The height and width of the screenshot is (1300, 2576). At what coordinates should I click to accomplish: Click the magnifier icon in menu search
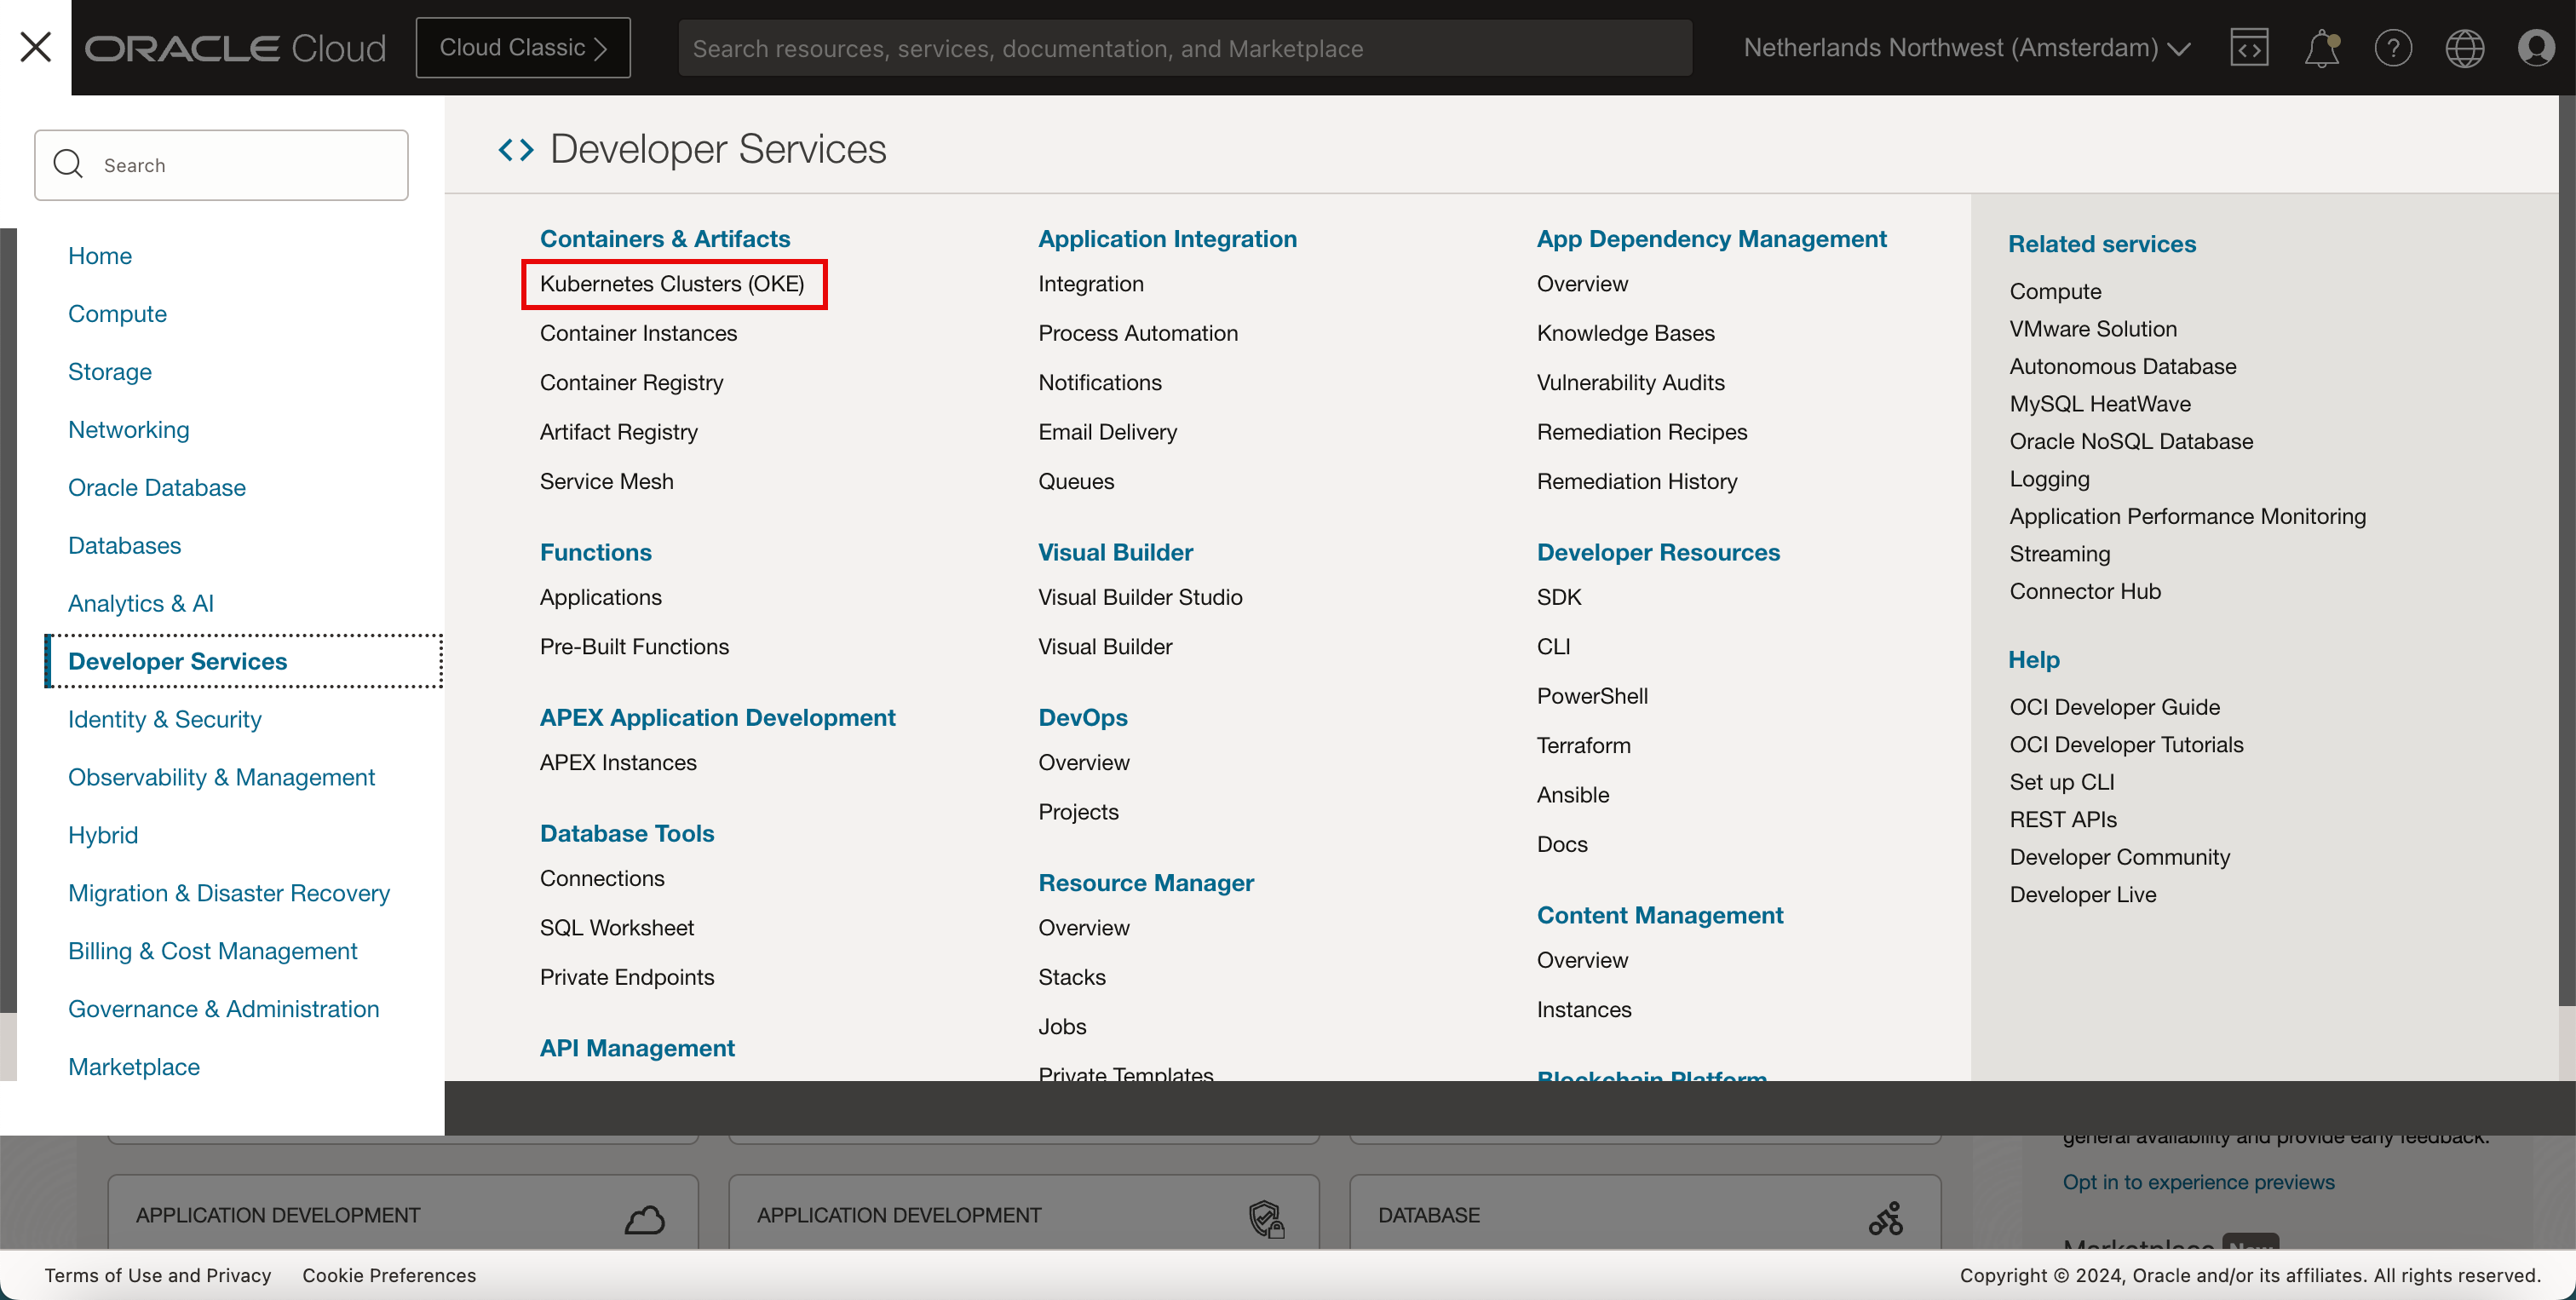coord(68,164)
